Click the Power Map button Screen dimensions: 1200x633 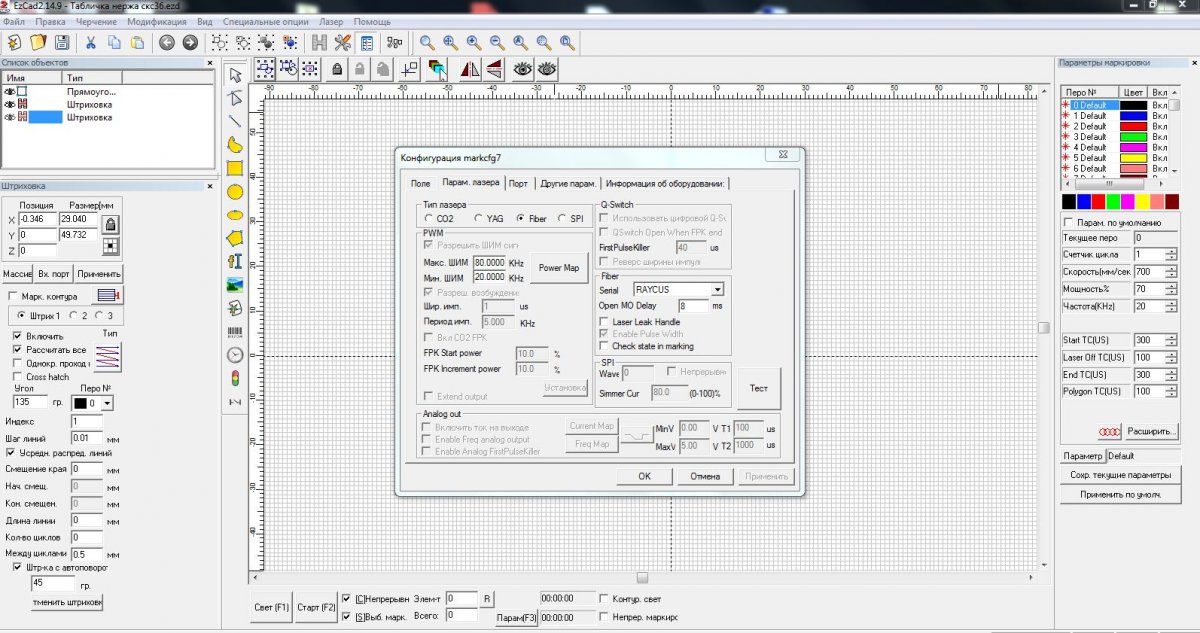tap(558, 268)
